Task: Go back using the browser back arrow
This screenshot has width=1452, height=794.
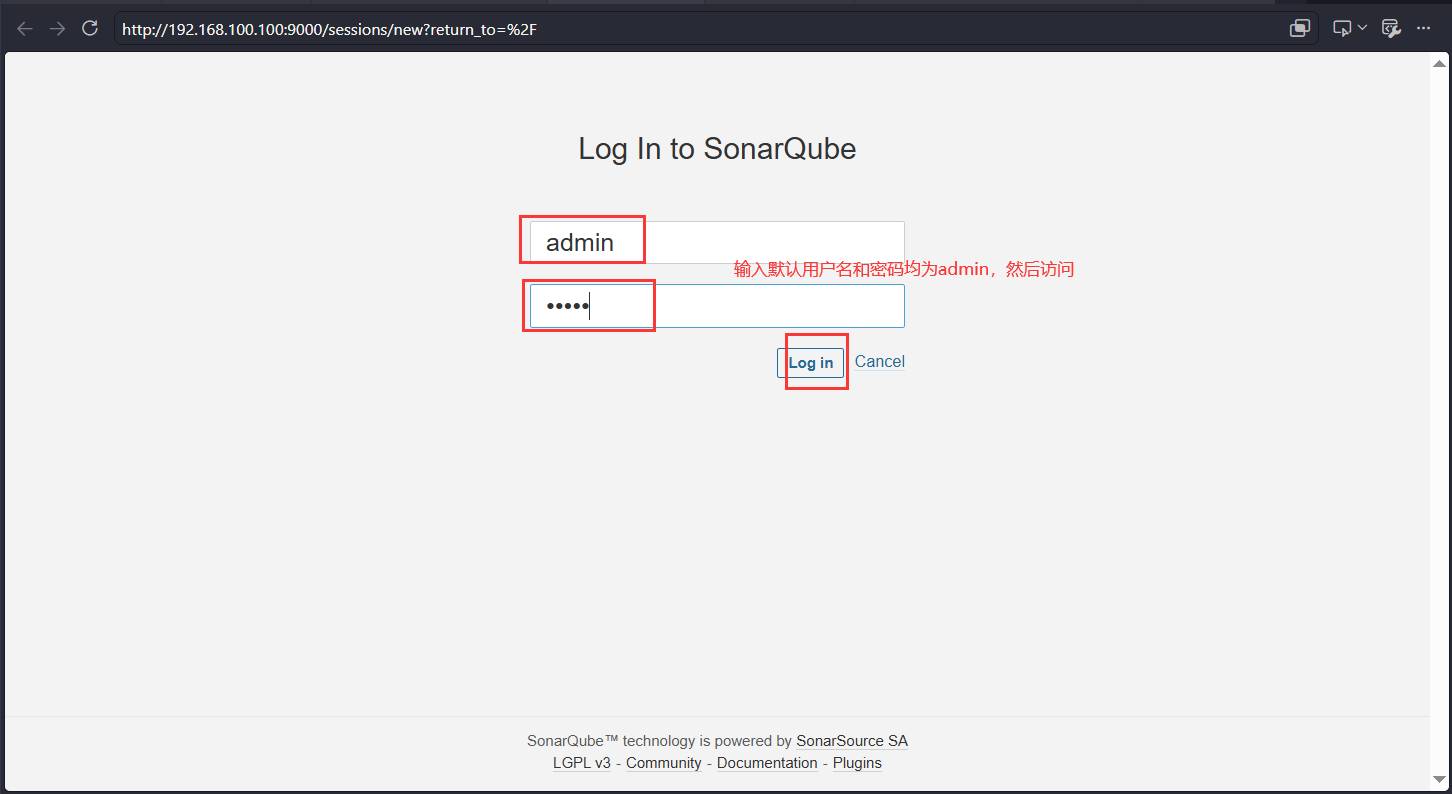Action: (x=25, y=29)
